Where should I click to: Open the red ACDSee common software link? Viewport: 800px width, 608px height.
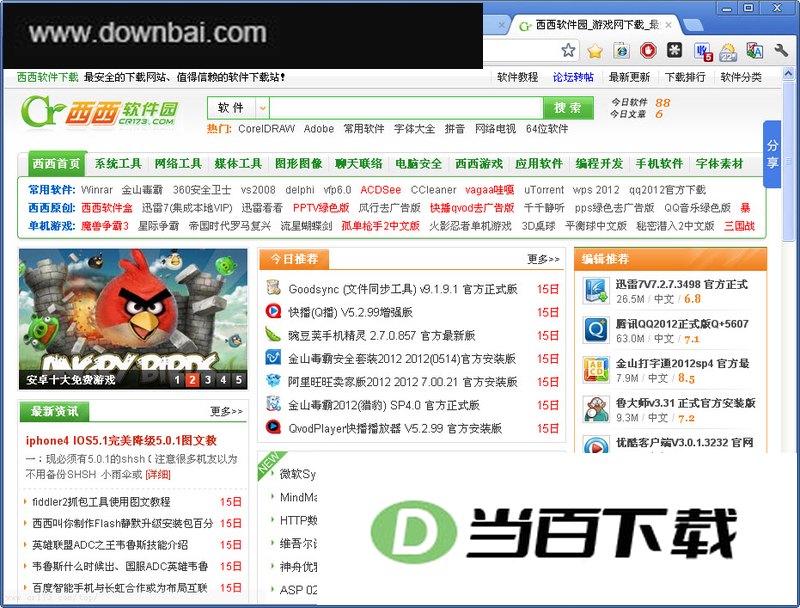pyautogui.click(x=381, y=190)
